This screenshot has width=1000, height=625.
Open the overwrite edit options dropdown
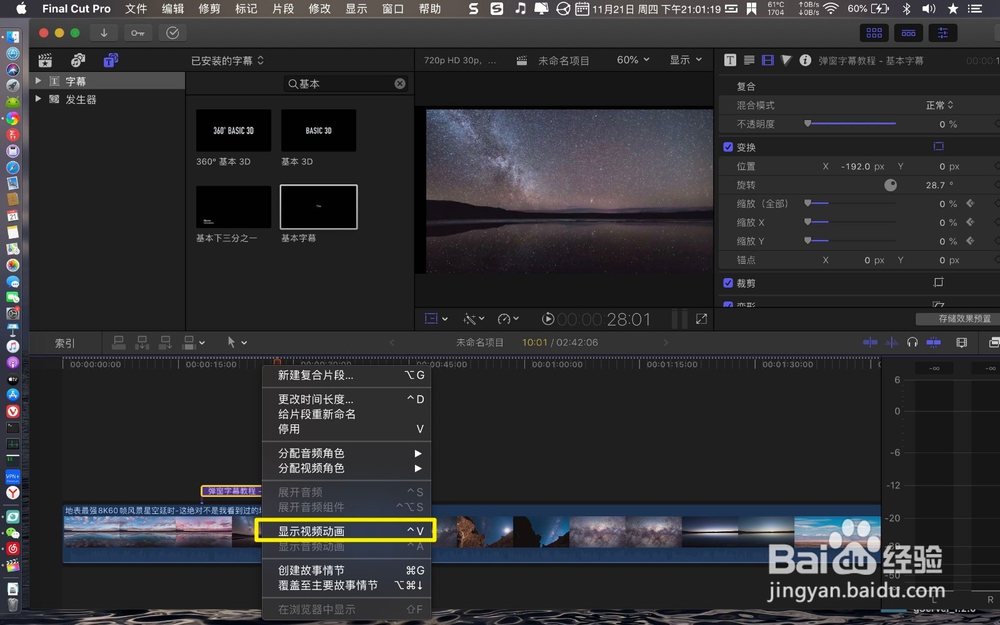pyautogui.click(x=194, y=342)
